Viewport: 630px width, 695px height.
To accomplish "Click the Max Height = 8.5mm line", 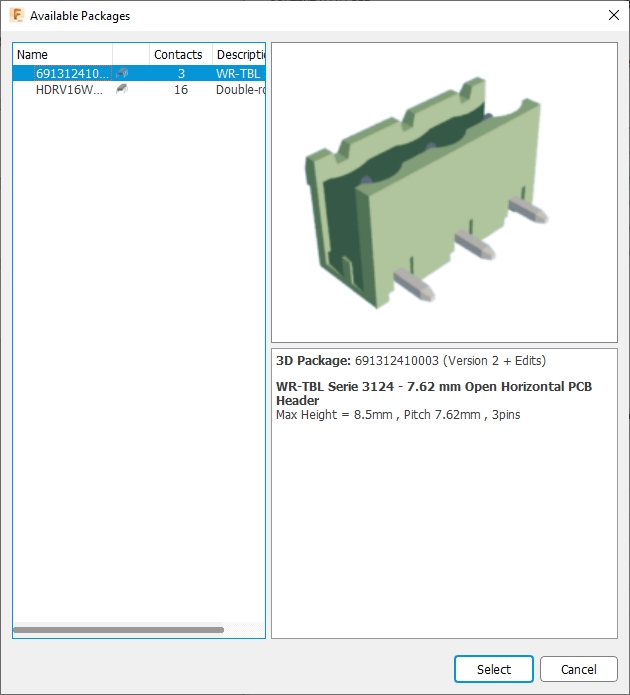I will (398, 415).
